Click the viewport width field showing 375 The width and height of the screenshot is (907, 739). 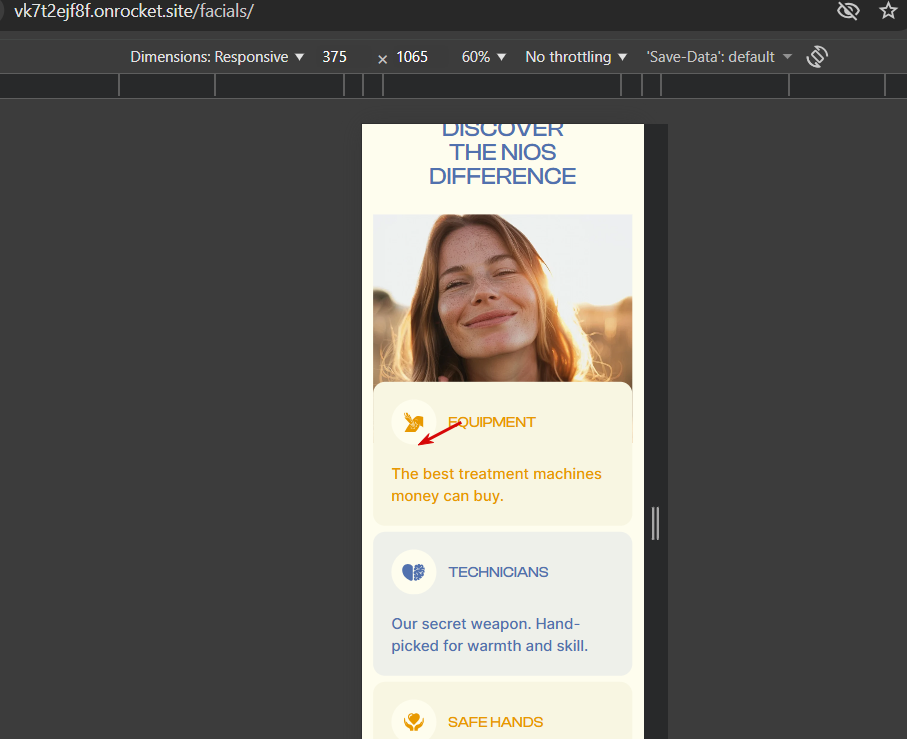point(335,57)
